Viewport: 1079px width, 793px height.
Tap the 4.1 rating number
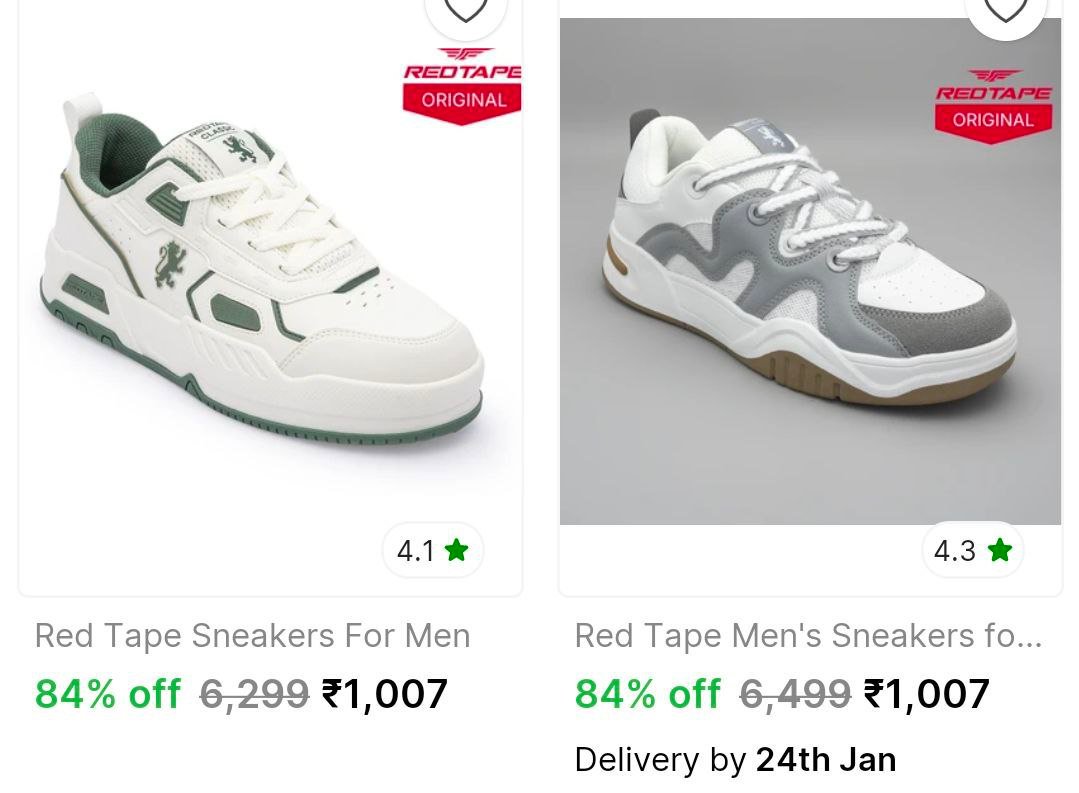tap(416, 551)
